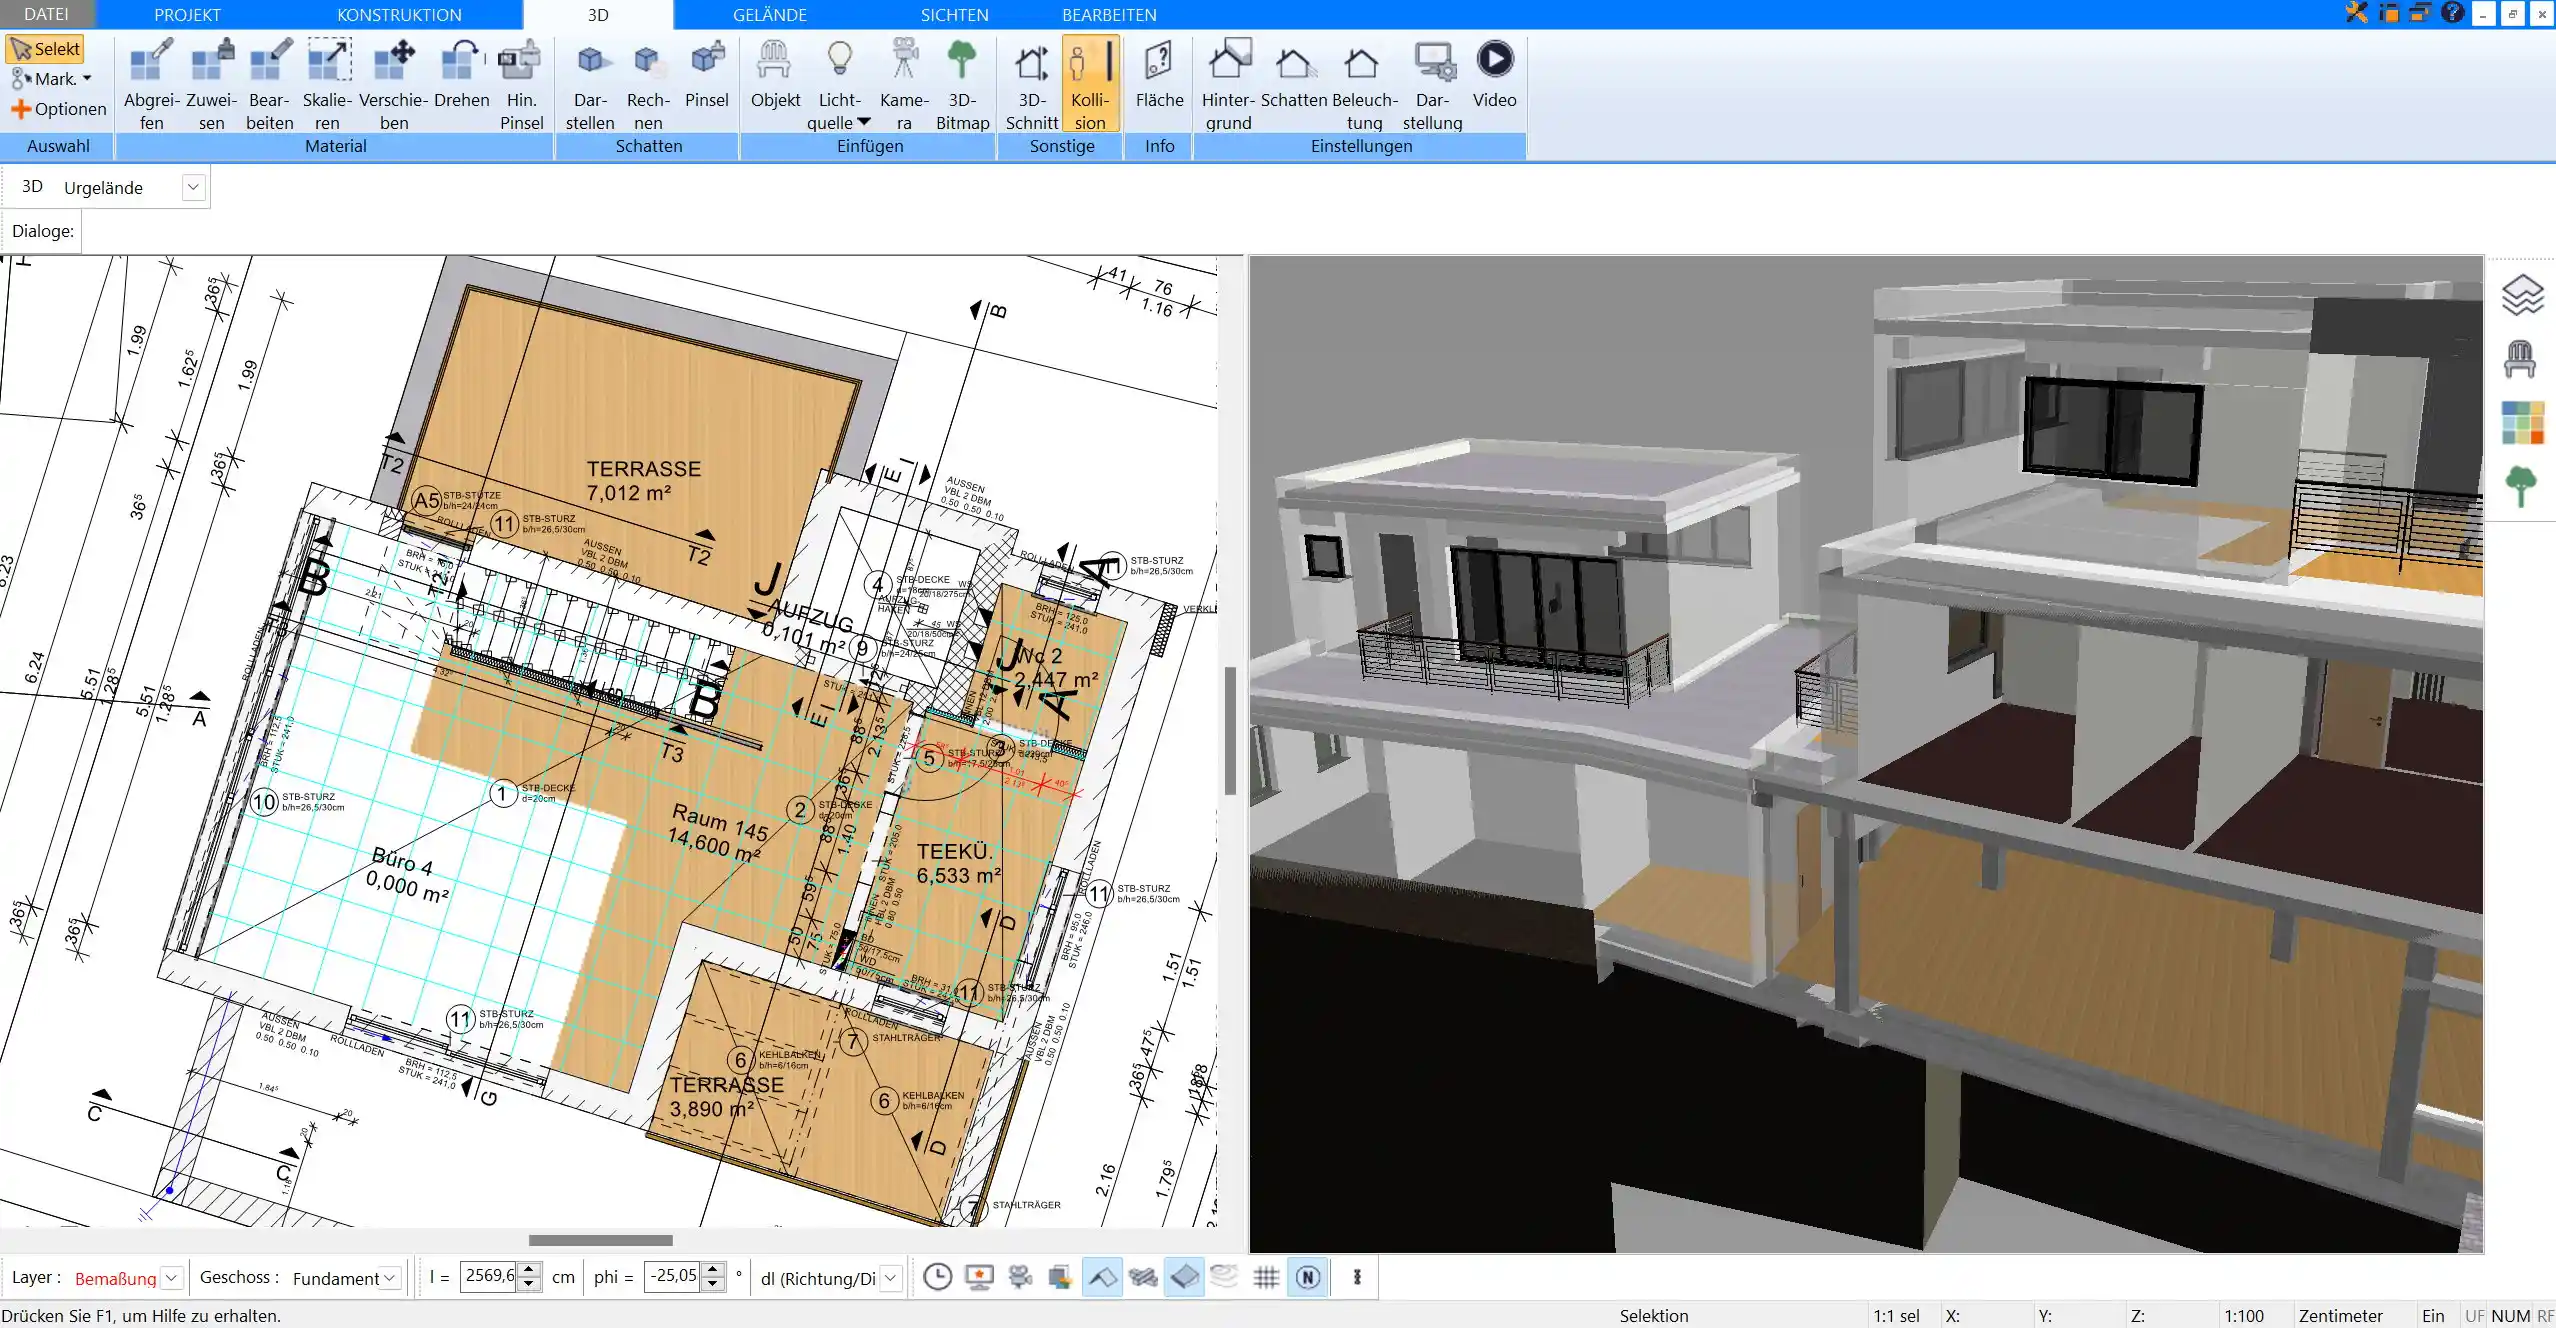The height and width of the screenshot is (1328, 2556).
Task: Click the Optionen button
Action: [x=58, y=109]
